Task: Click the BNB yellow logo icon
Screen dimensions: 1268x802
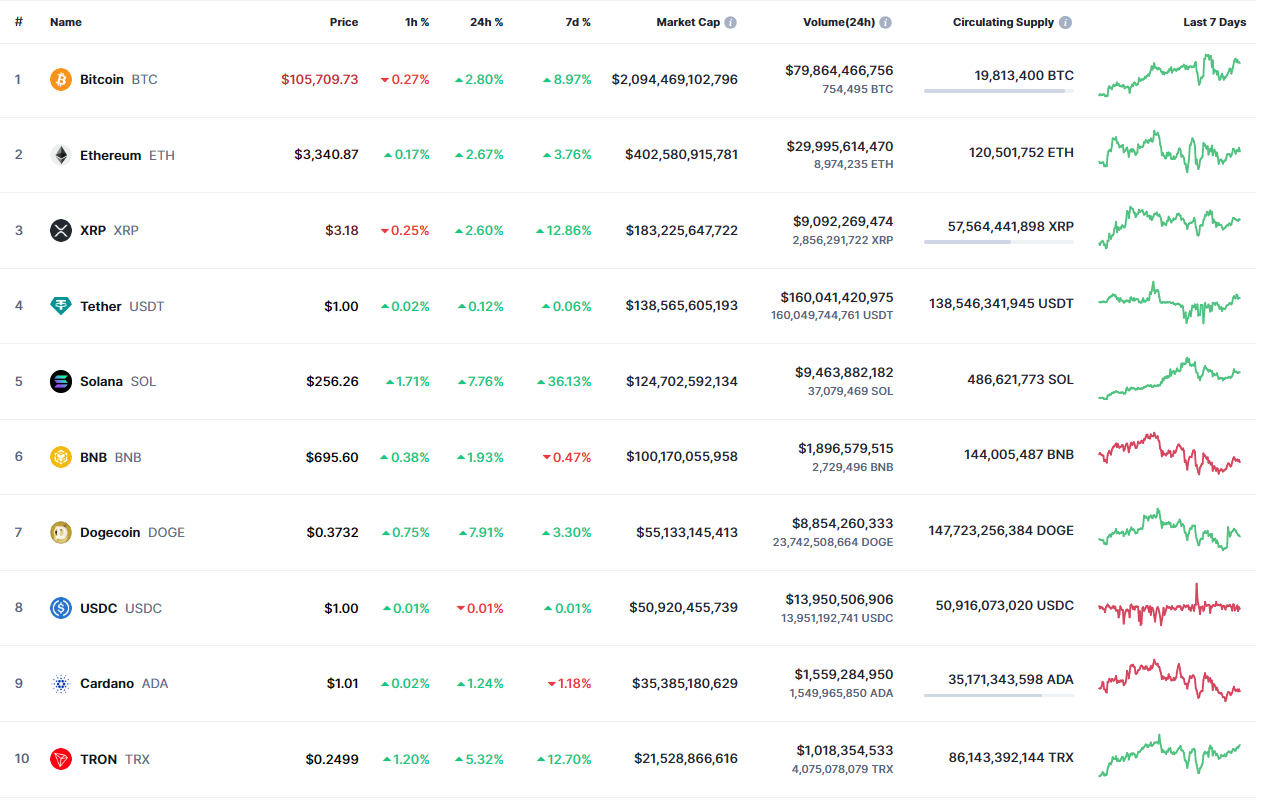Action: (61, 457)
